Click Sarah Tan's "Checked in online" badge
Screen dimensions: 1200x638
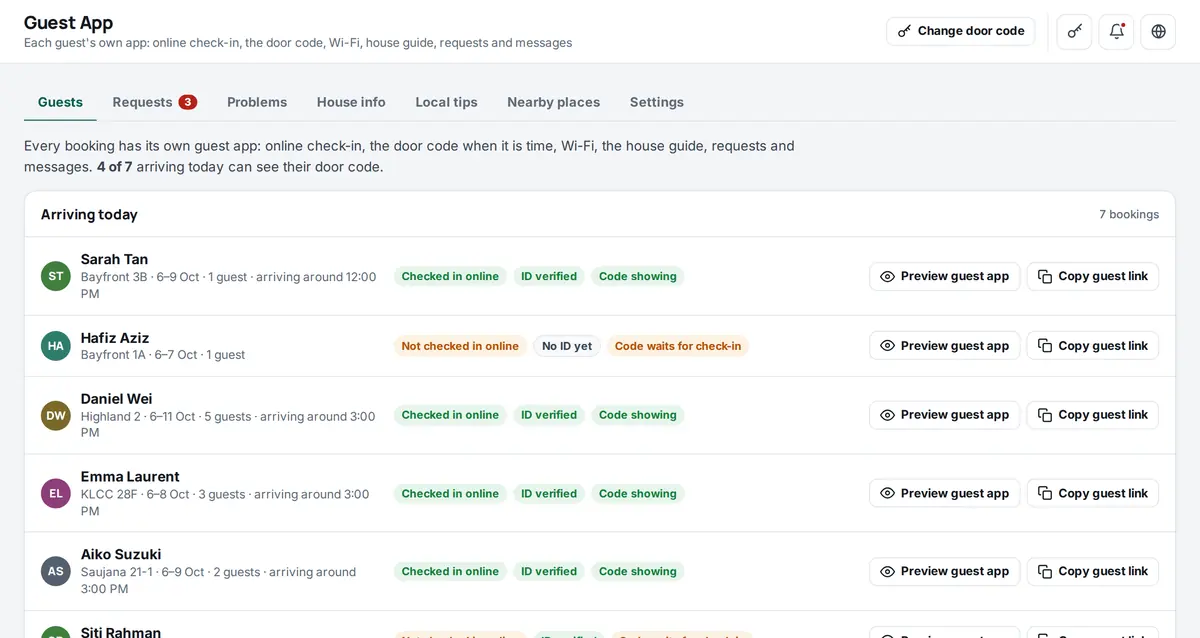coord(450,276)
